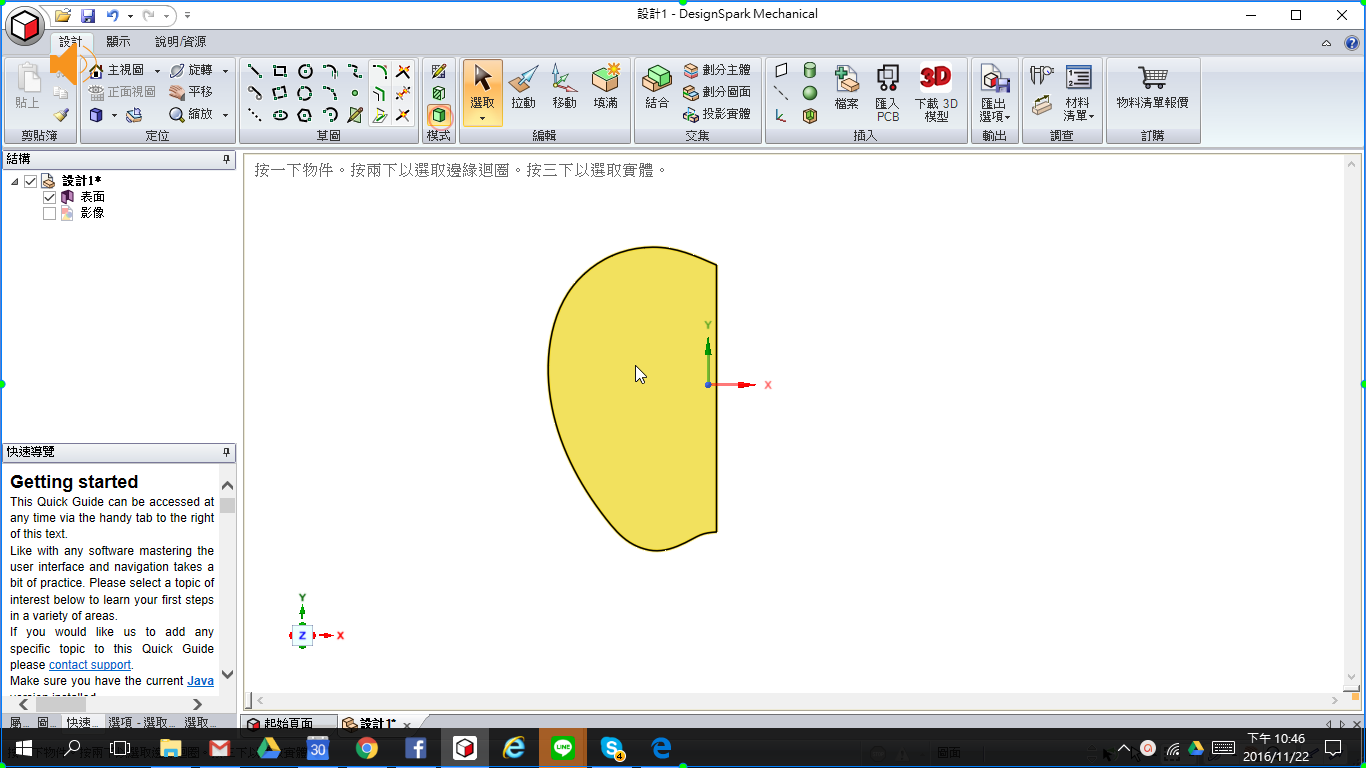
Task: Click the Fill (填滿) tool
Action: pyautogui.click(x=606, y=88)
